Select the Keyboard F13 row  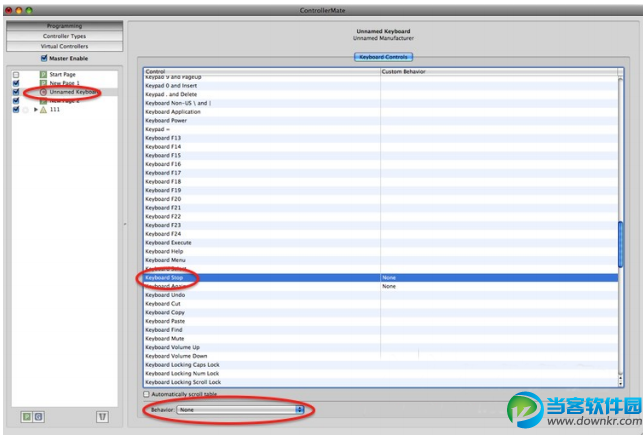click(381, 138)
